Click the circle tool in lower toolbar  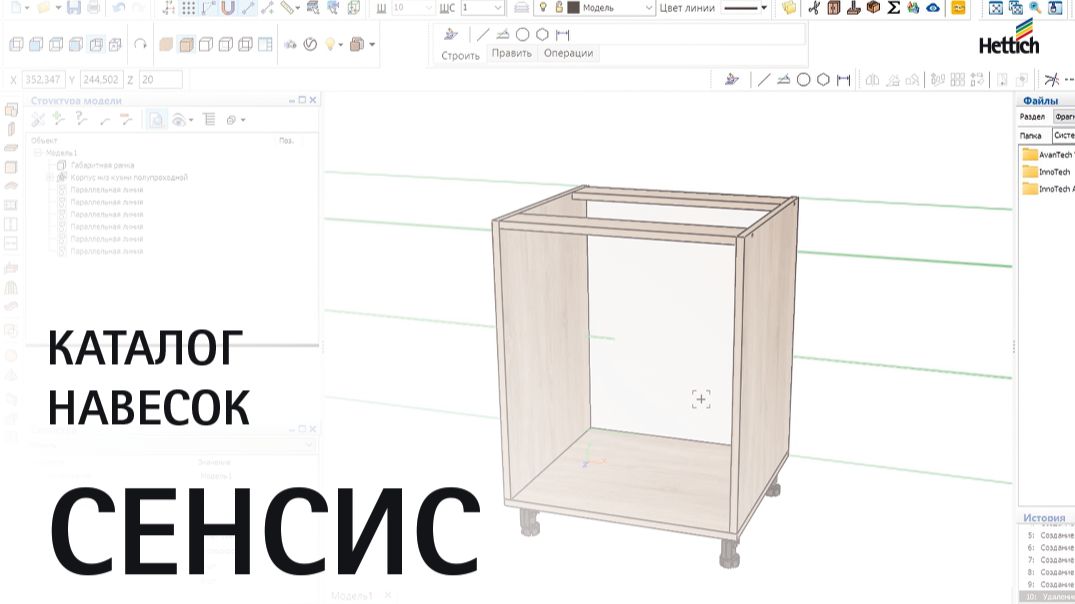804,80
